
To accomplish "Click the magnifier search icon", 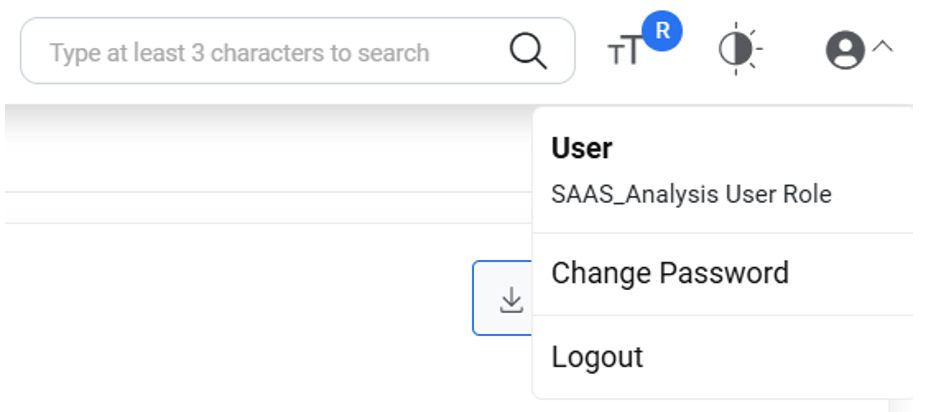I will point(528,51).
